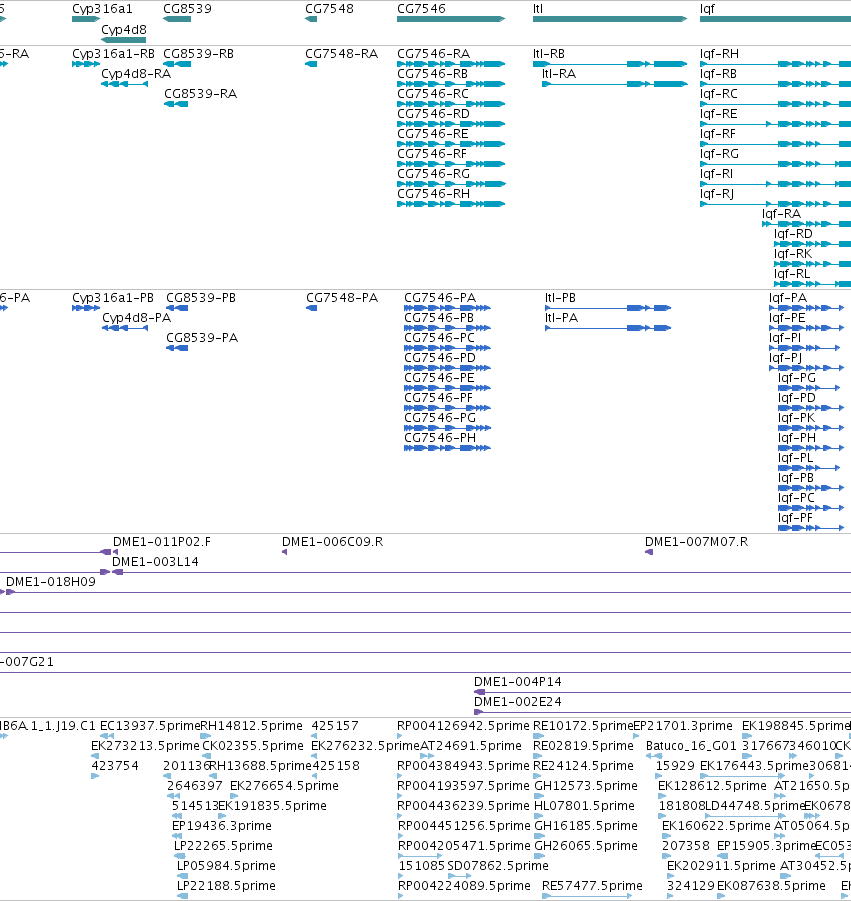Select the CG8539-PB protein label
Screen dimensions: 851x901
coord(201,298)
